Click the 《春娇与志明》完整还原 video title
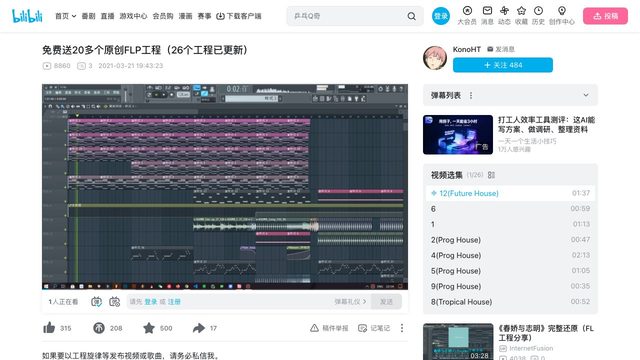 [546, 333]
